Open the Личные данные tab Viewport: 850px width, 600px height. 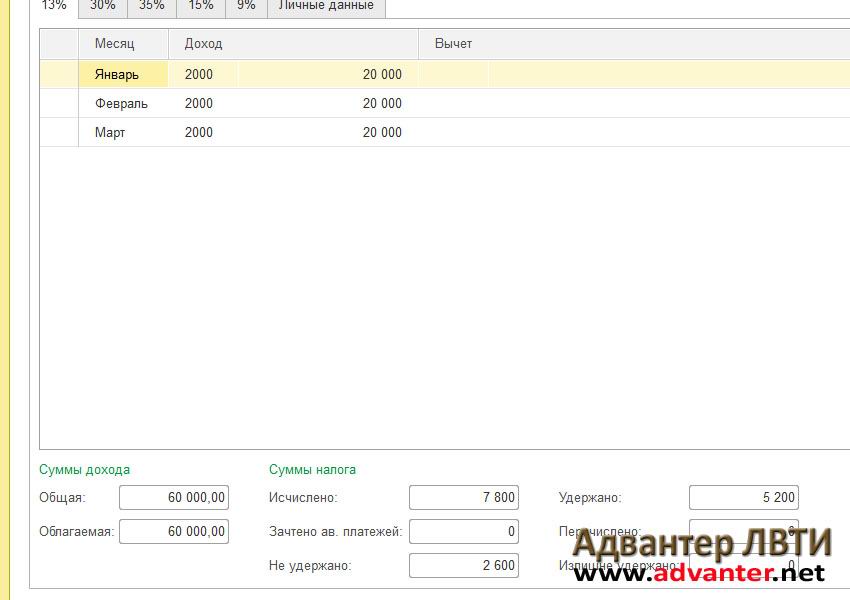coord(326,7)
